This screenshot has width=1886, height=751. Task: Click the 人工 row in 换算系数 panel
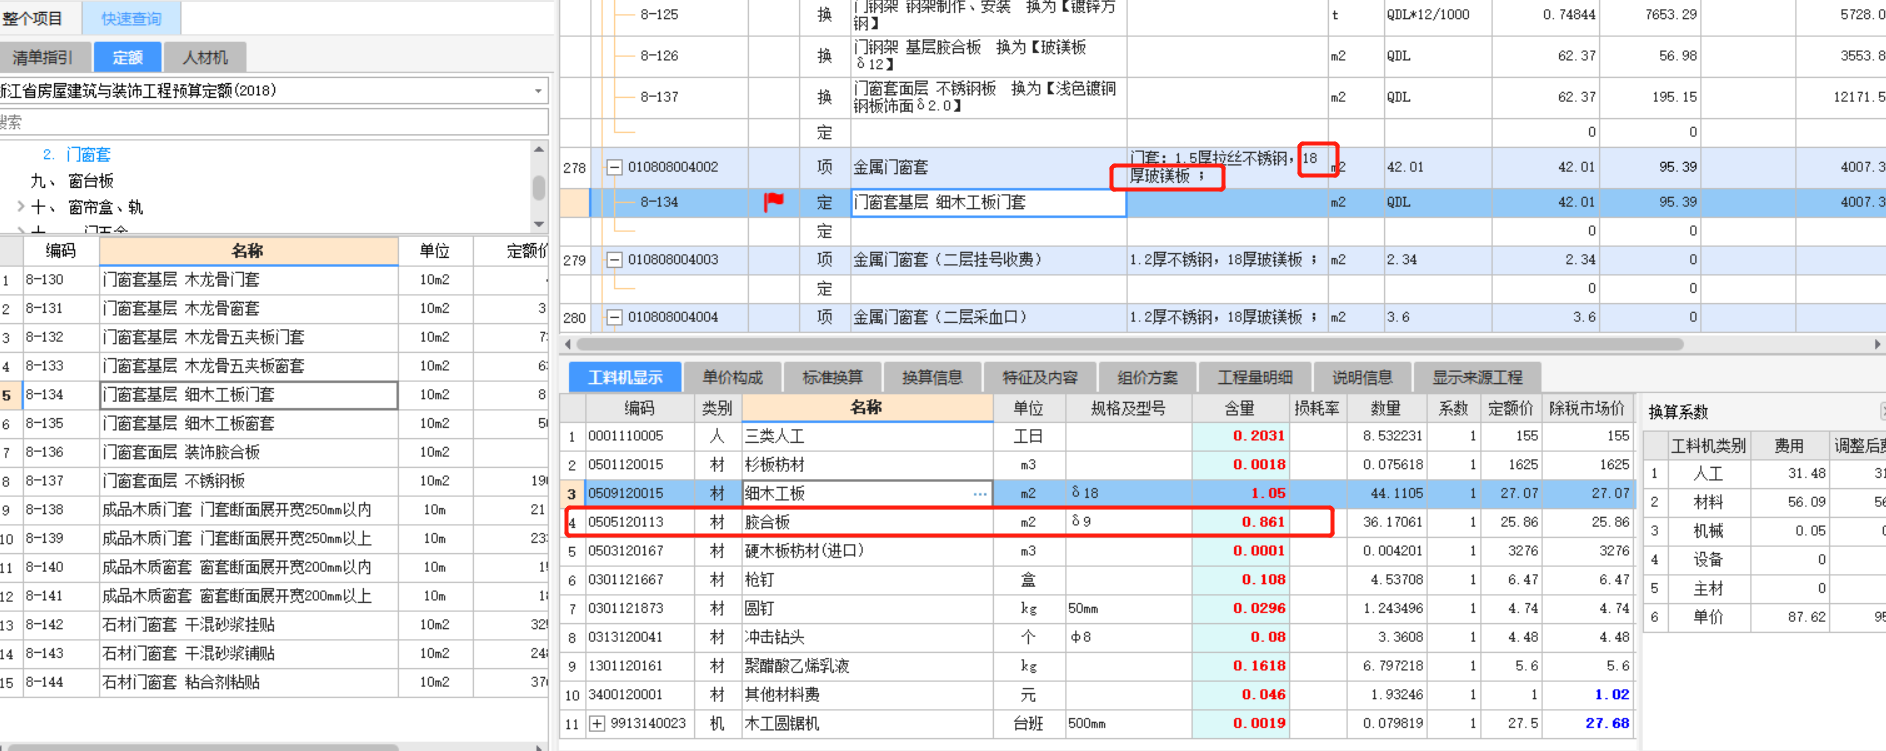click(x=1765, y=474)
